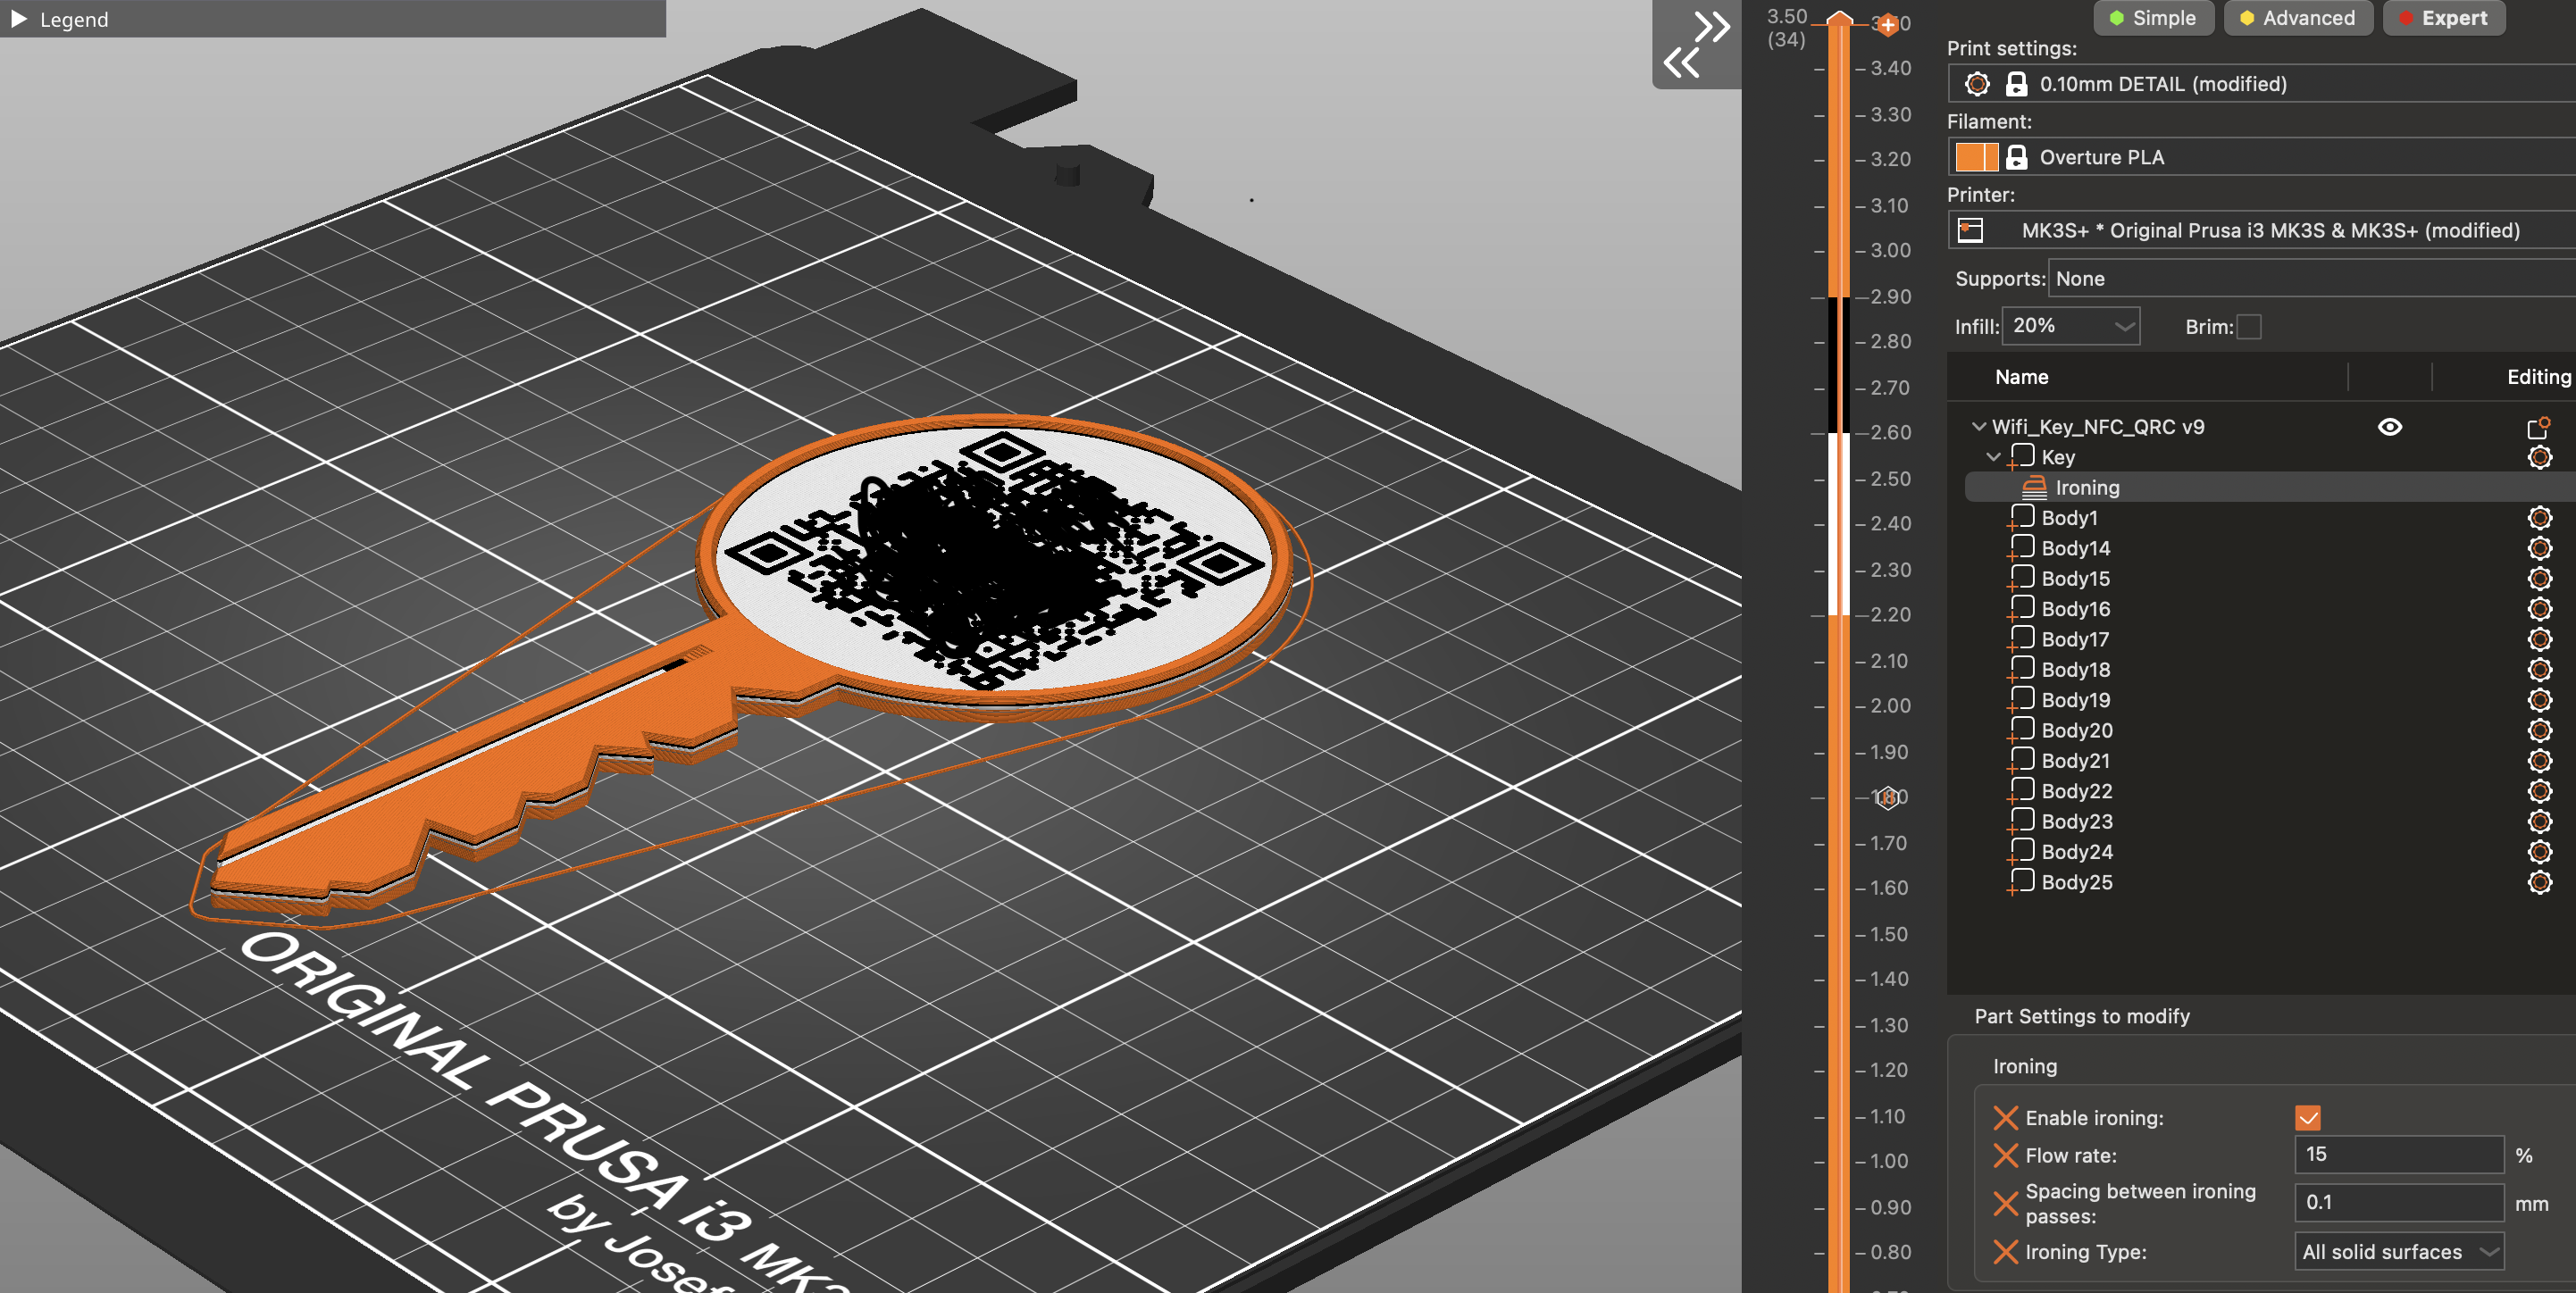Reset Flow rate with its X icon
2576x1293 pixels.
click(2005, 1155)
